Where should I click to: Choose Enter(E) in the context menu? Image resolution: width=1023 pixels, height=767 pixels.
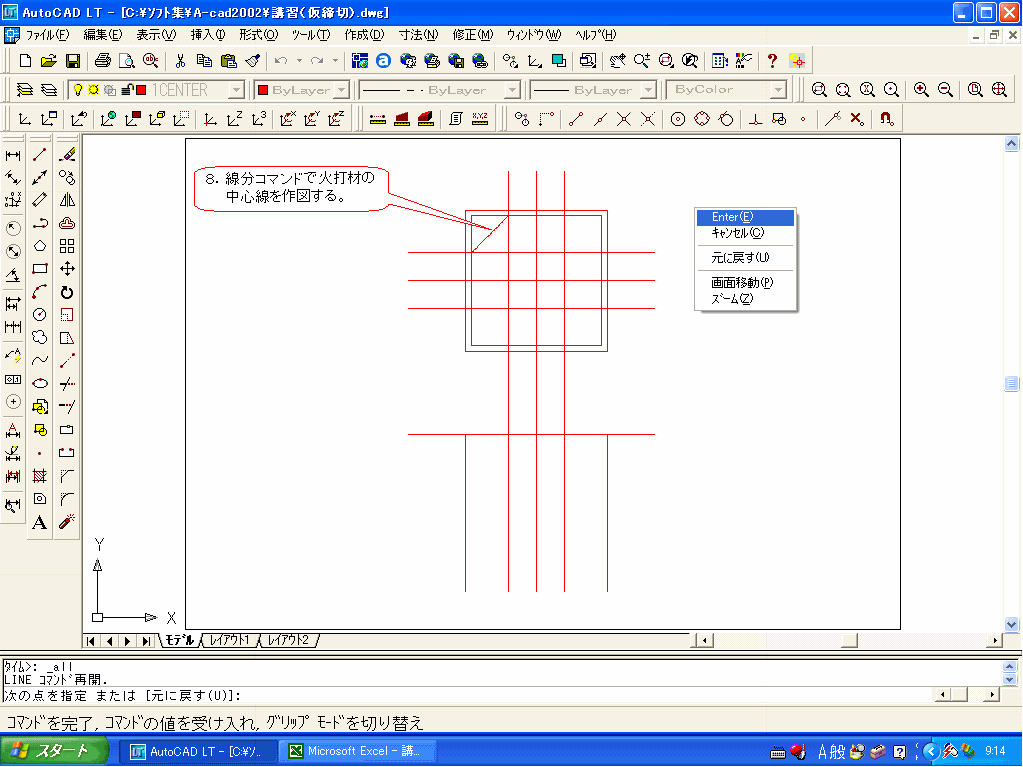pyautogui.click(x=745, y=217)
